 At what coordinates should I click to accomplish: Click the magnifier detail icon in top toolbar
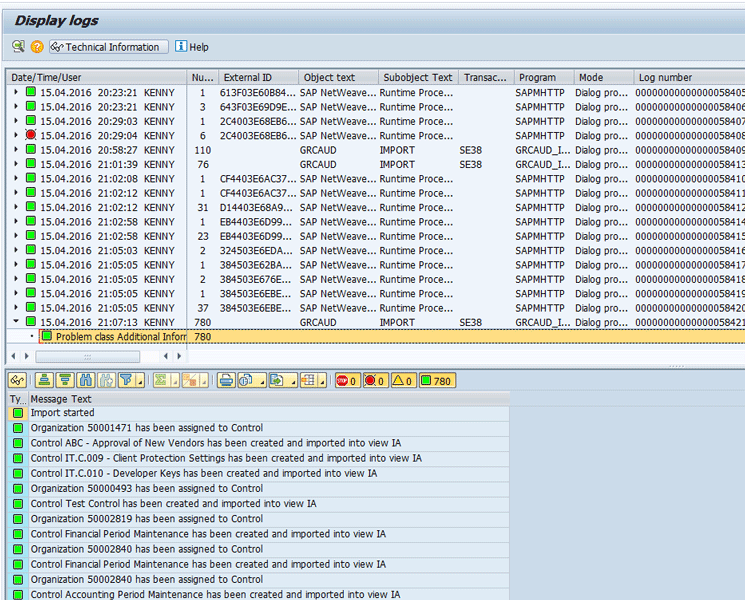[18, 47]
